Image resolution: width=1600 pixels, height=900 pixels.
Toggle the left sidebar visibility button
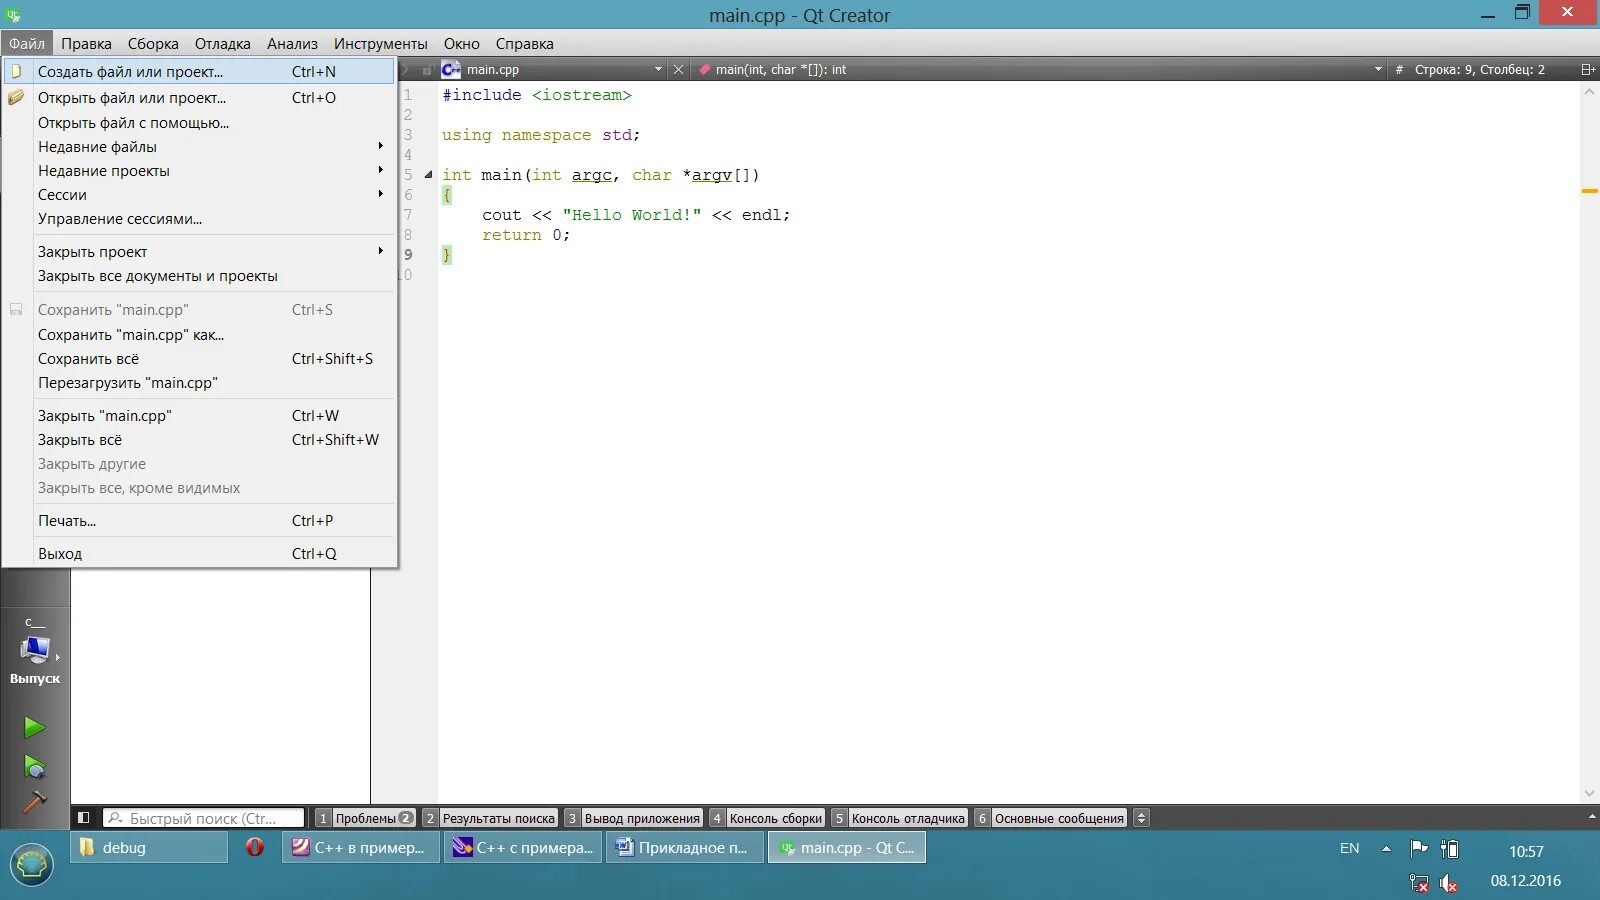84,818
